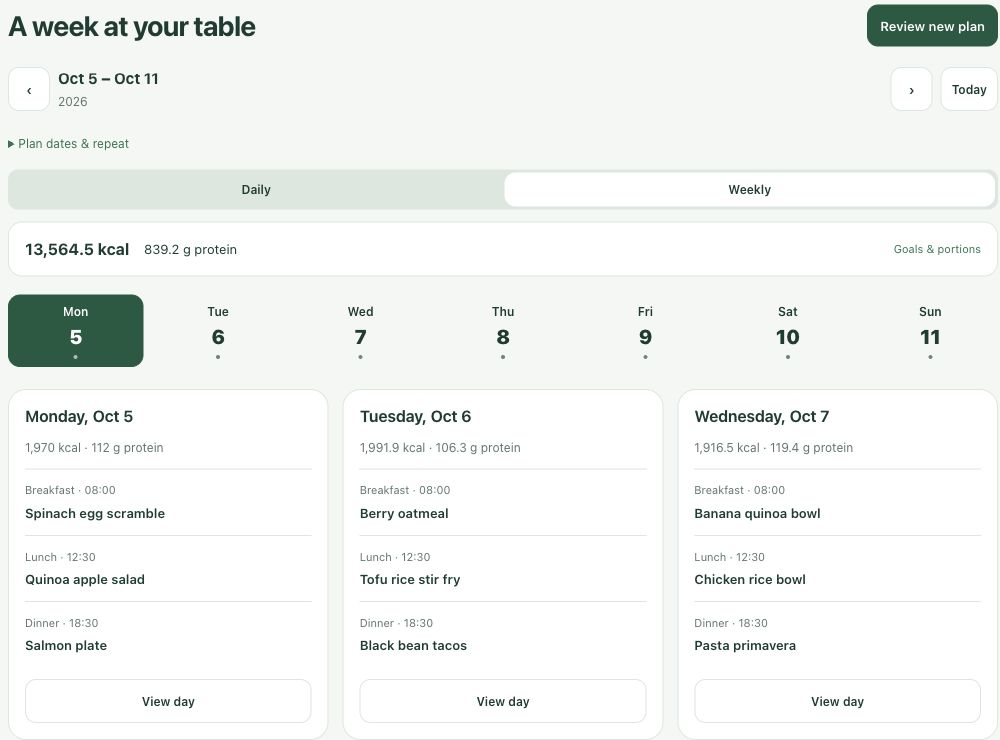Open the Tofu rice stir fry lunch
This screenshot has height=740, width=1000.
(409, 579)
